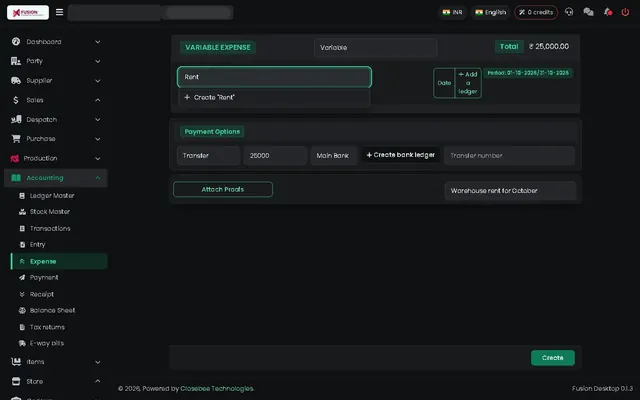Click the Fusion Desktop 0.1.3 version text
This screenshot has width=640, height=400.
602,389
